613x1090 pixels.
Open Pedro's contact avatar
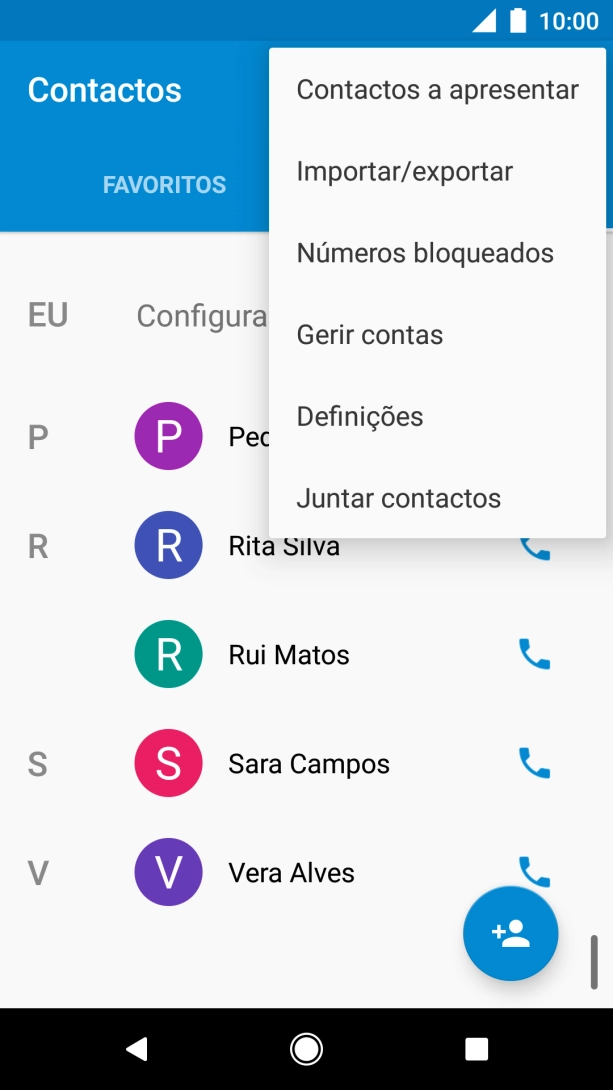[168, 435]
